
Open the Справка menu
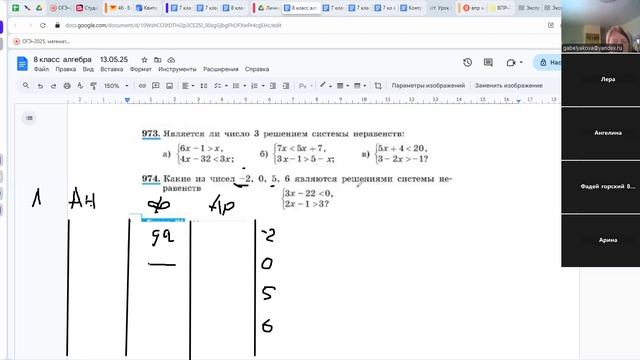pos(257,69)
